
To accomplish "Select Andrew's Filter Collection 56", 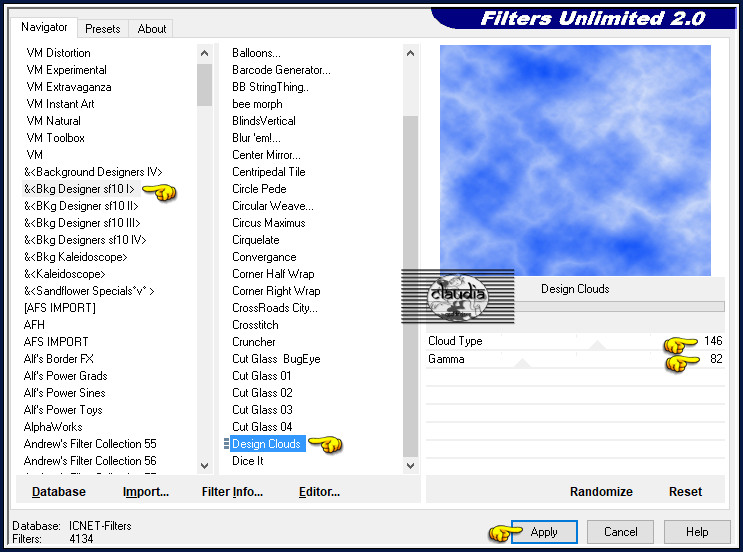I will (90, 461).
